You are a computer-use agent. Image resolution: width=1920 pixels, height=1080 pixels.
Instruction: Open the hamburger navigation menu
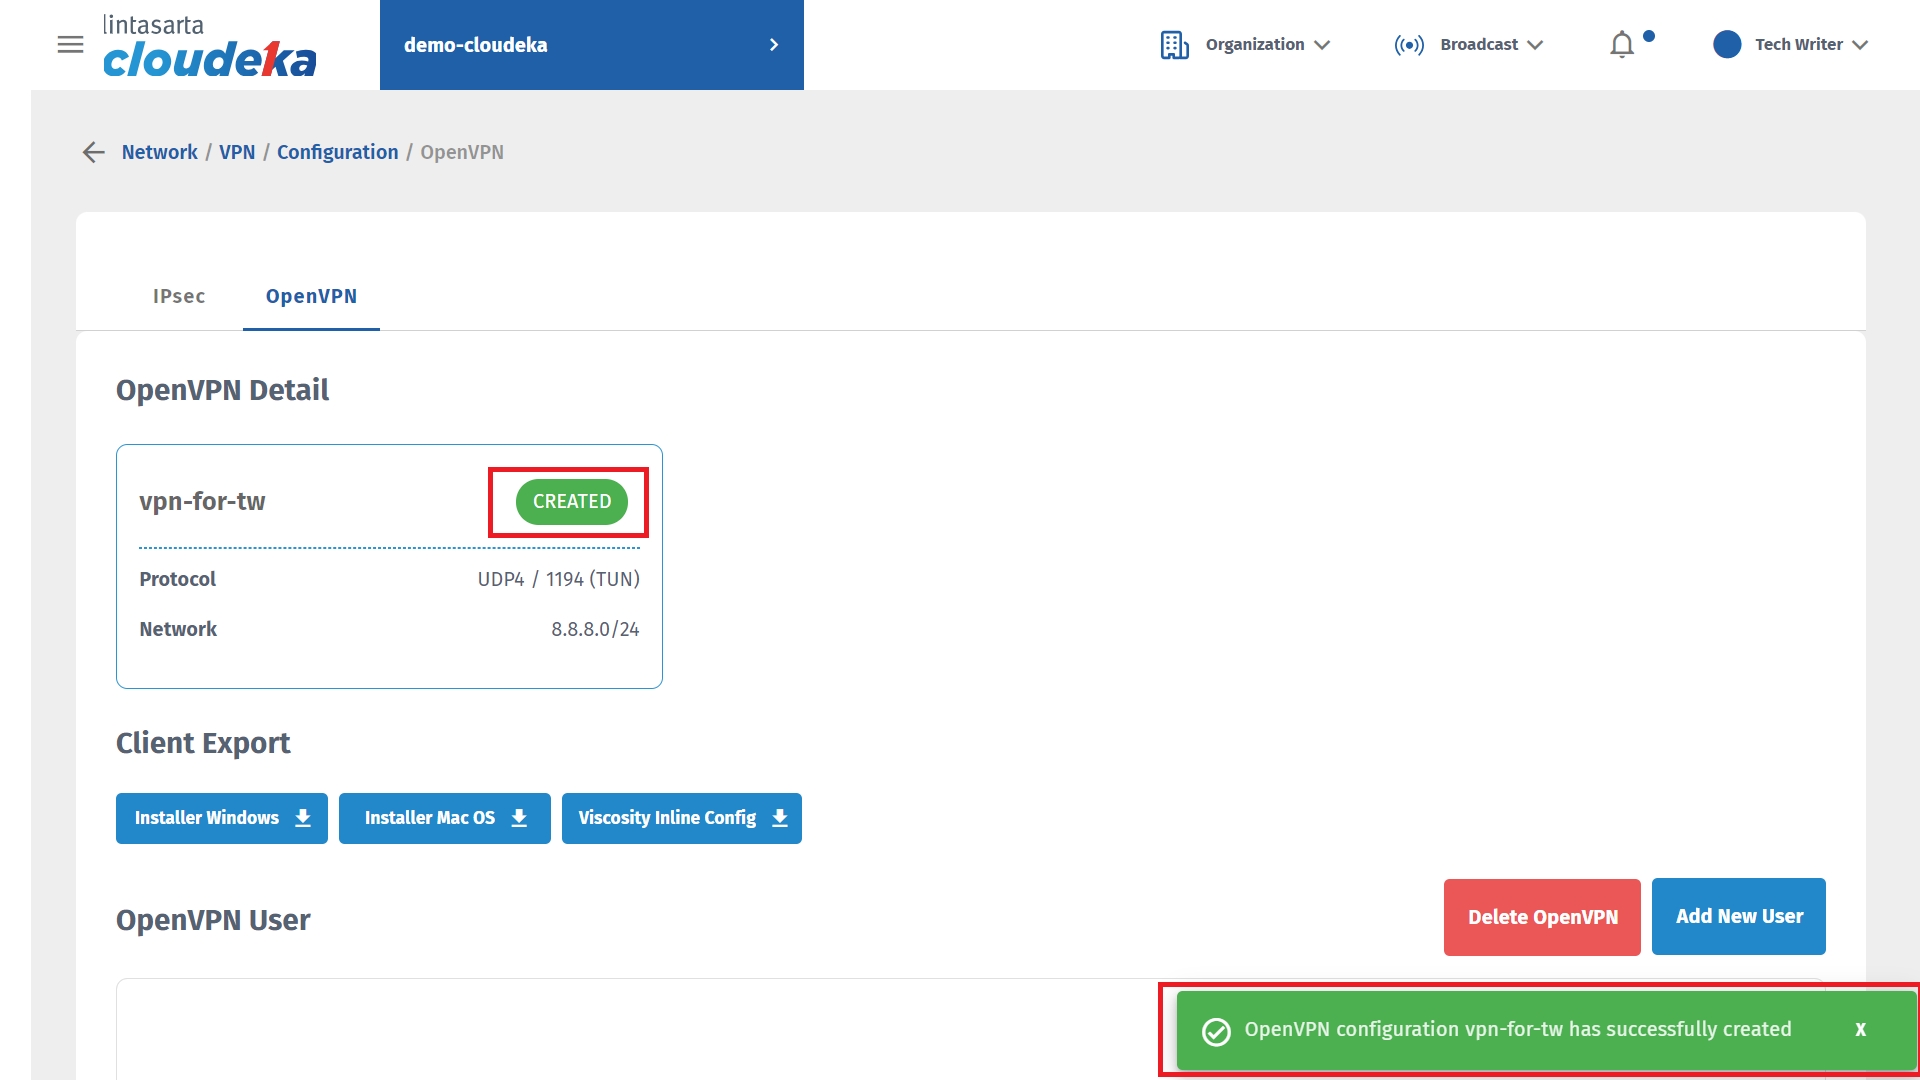coord(70,45)
